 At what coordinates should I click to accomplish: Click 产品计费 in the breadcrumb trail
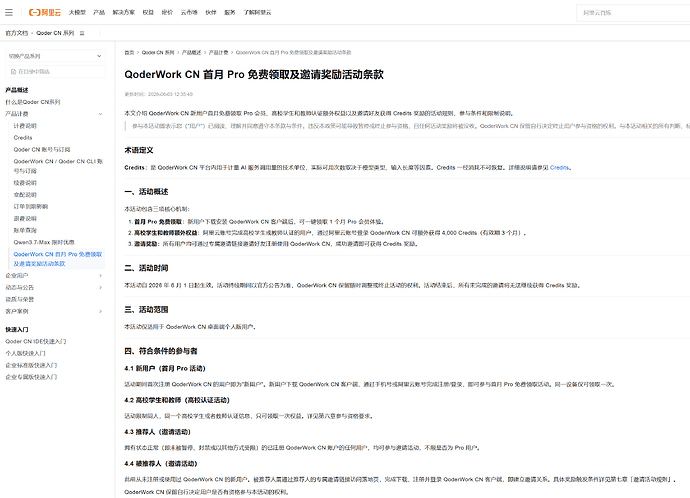(x=218, y=52)
